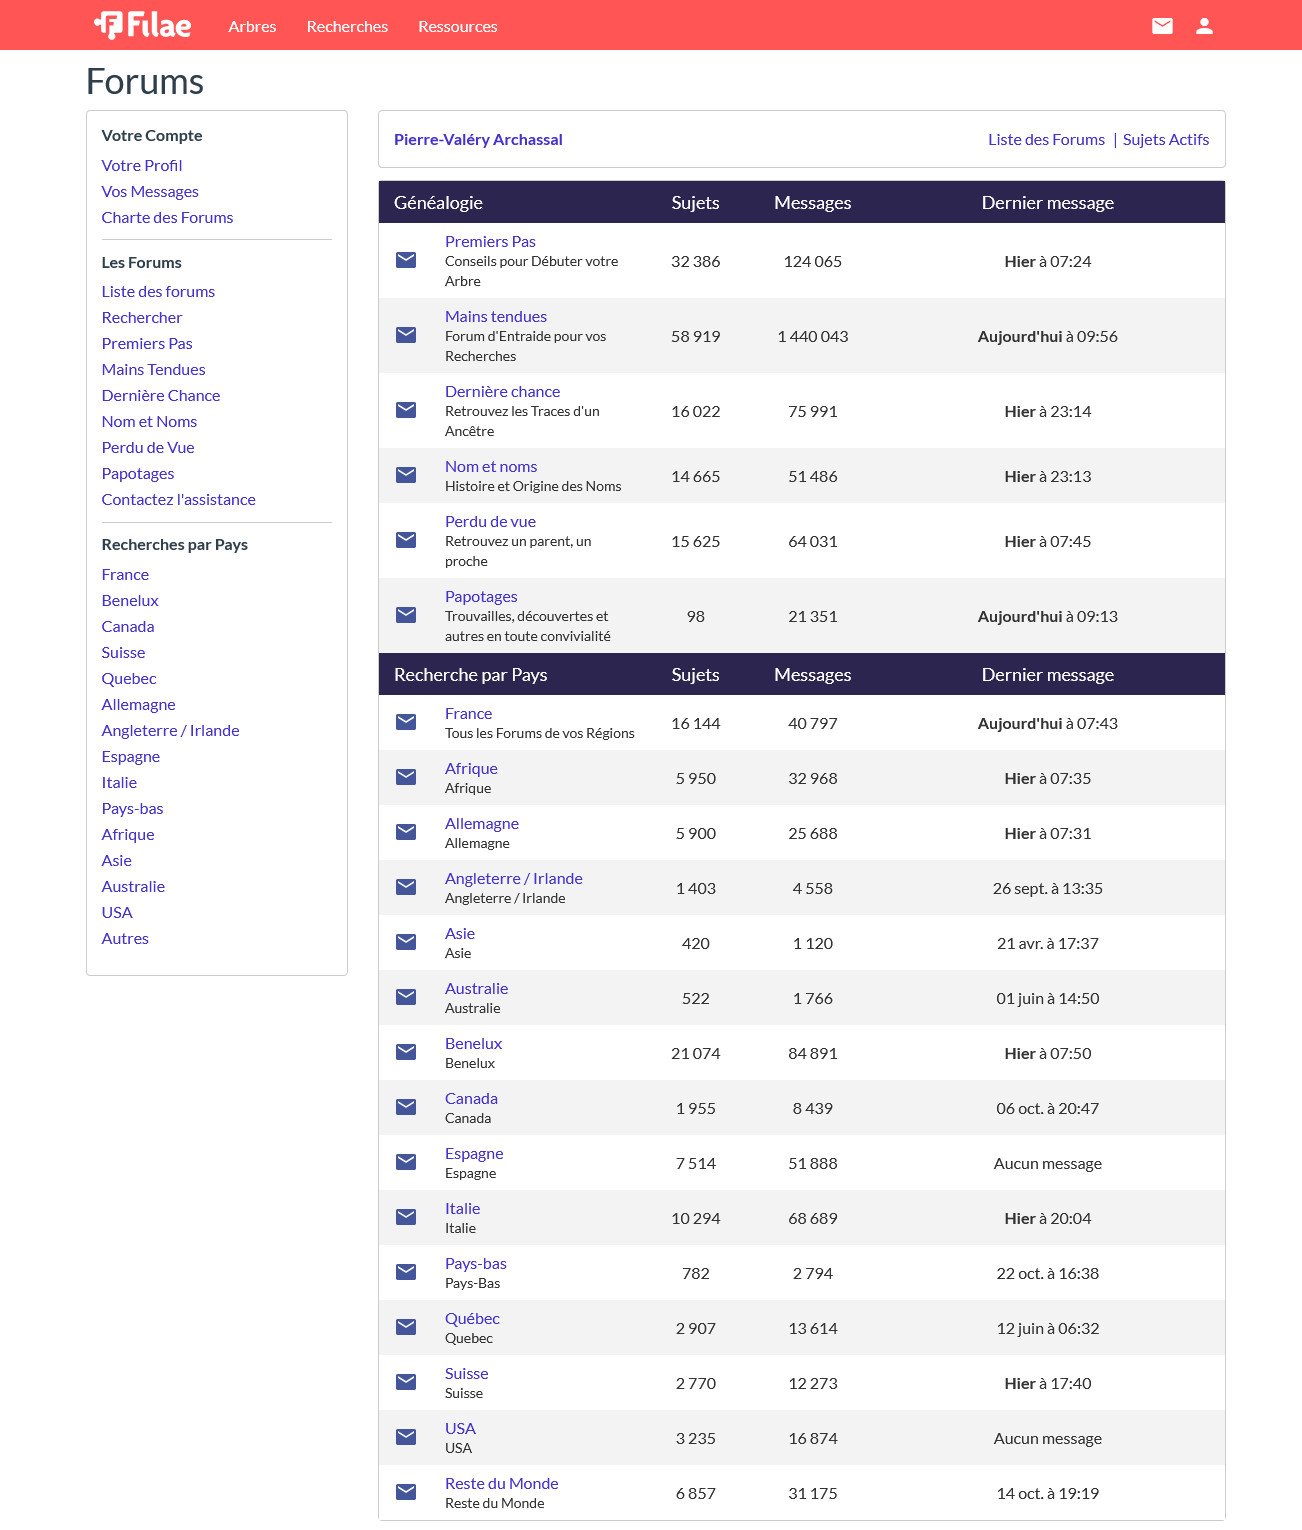The width and height of the screenshot is (1302, 1530).
Task: Click the envelope icon beside Papotages
Action: (405, 614)
